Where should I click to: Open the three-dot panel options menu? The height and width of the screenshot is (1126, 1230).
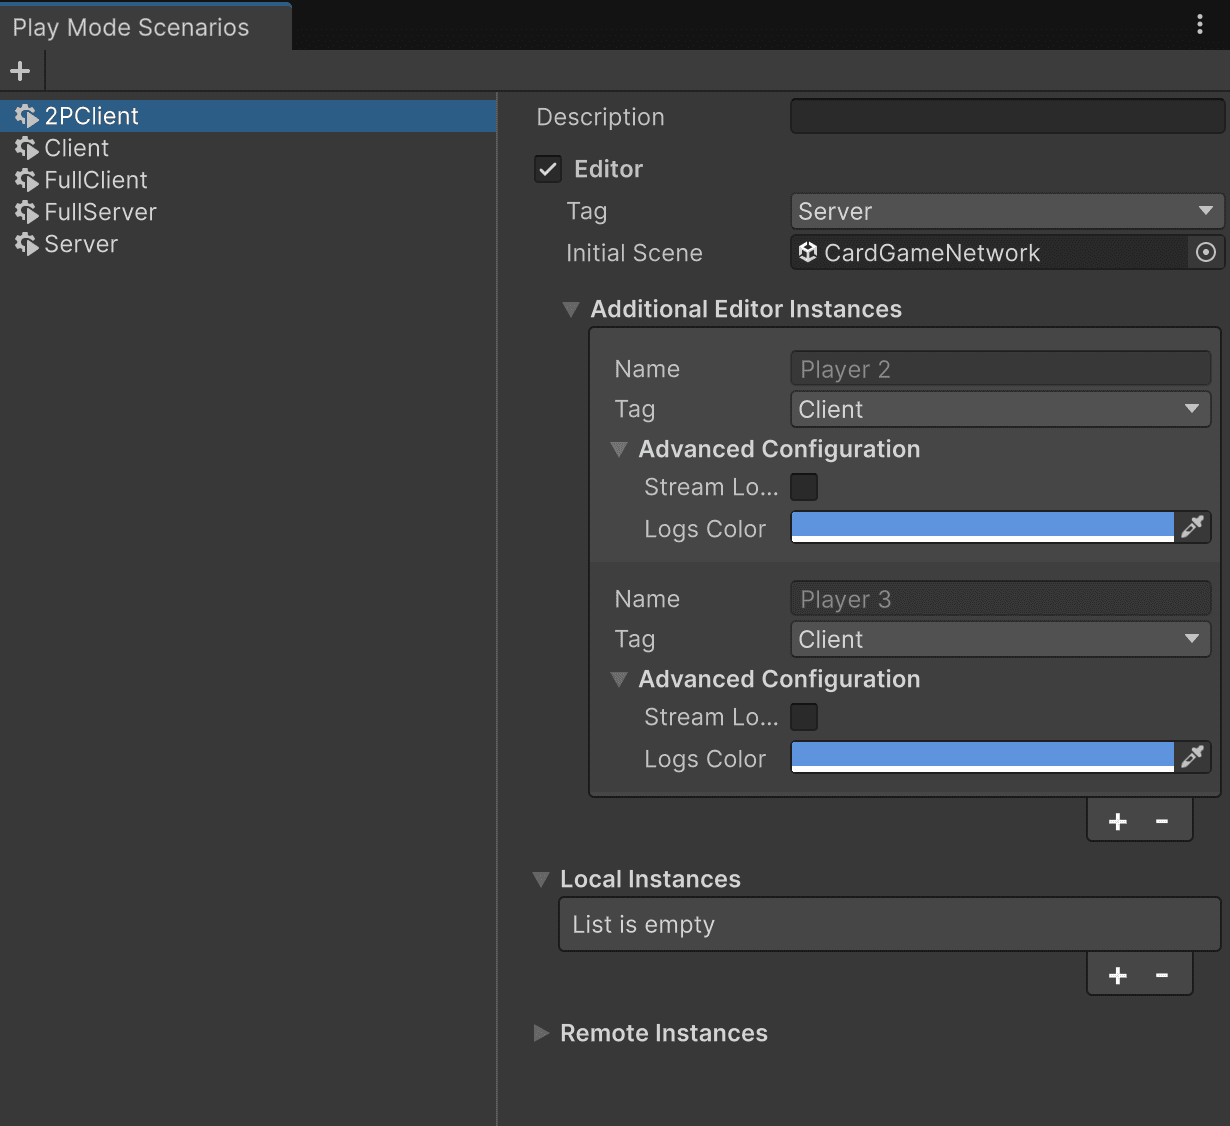click(1200, 25)
